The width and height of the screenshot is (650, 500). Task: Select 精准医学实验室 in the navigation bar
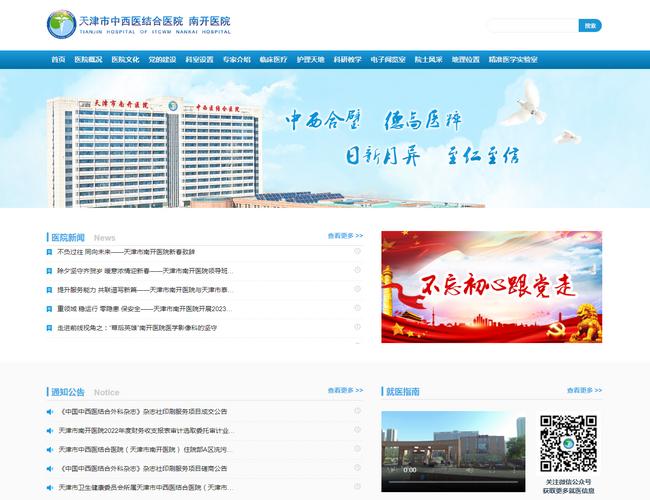tap(513, 60)
